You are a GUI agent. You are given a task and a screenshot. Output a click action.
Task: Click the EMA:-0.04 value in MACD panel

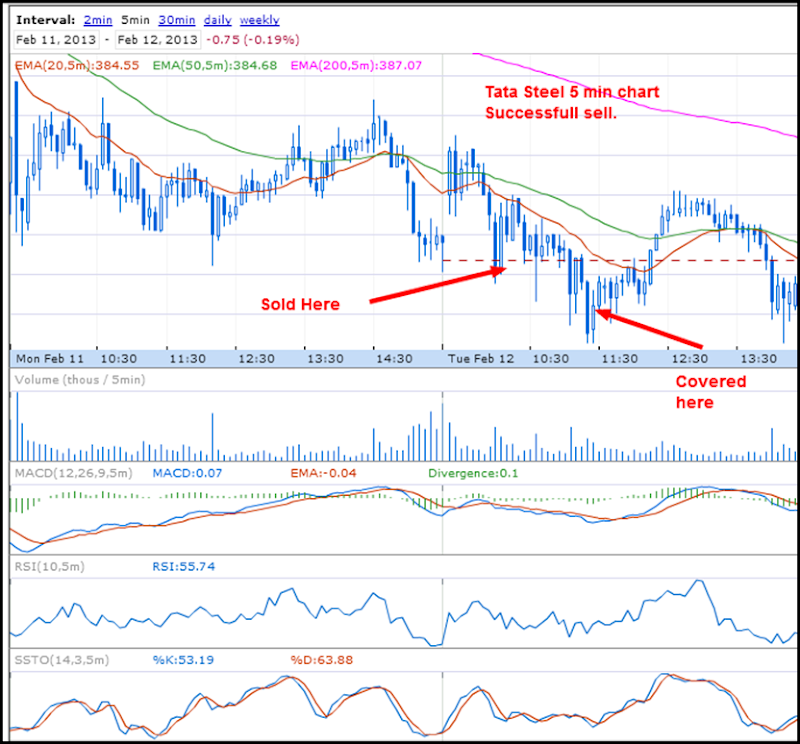click(x=323, y=473)
